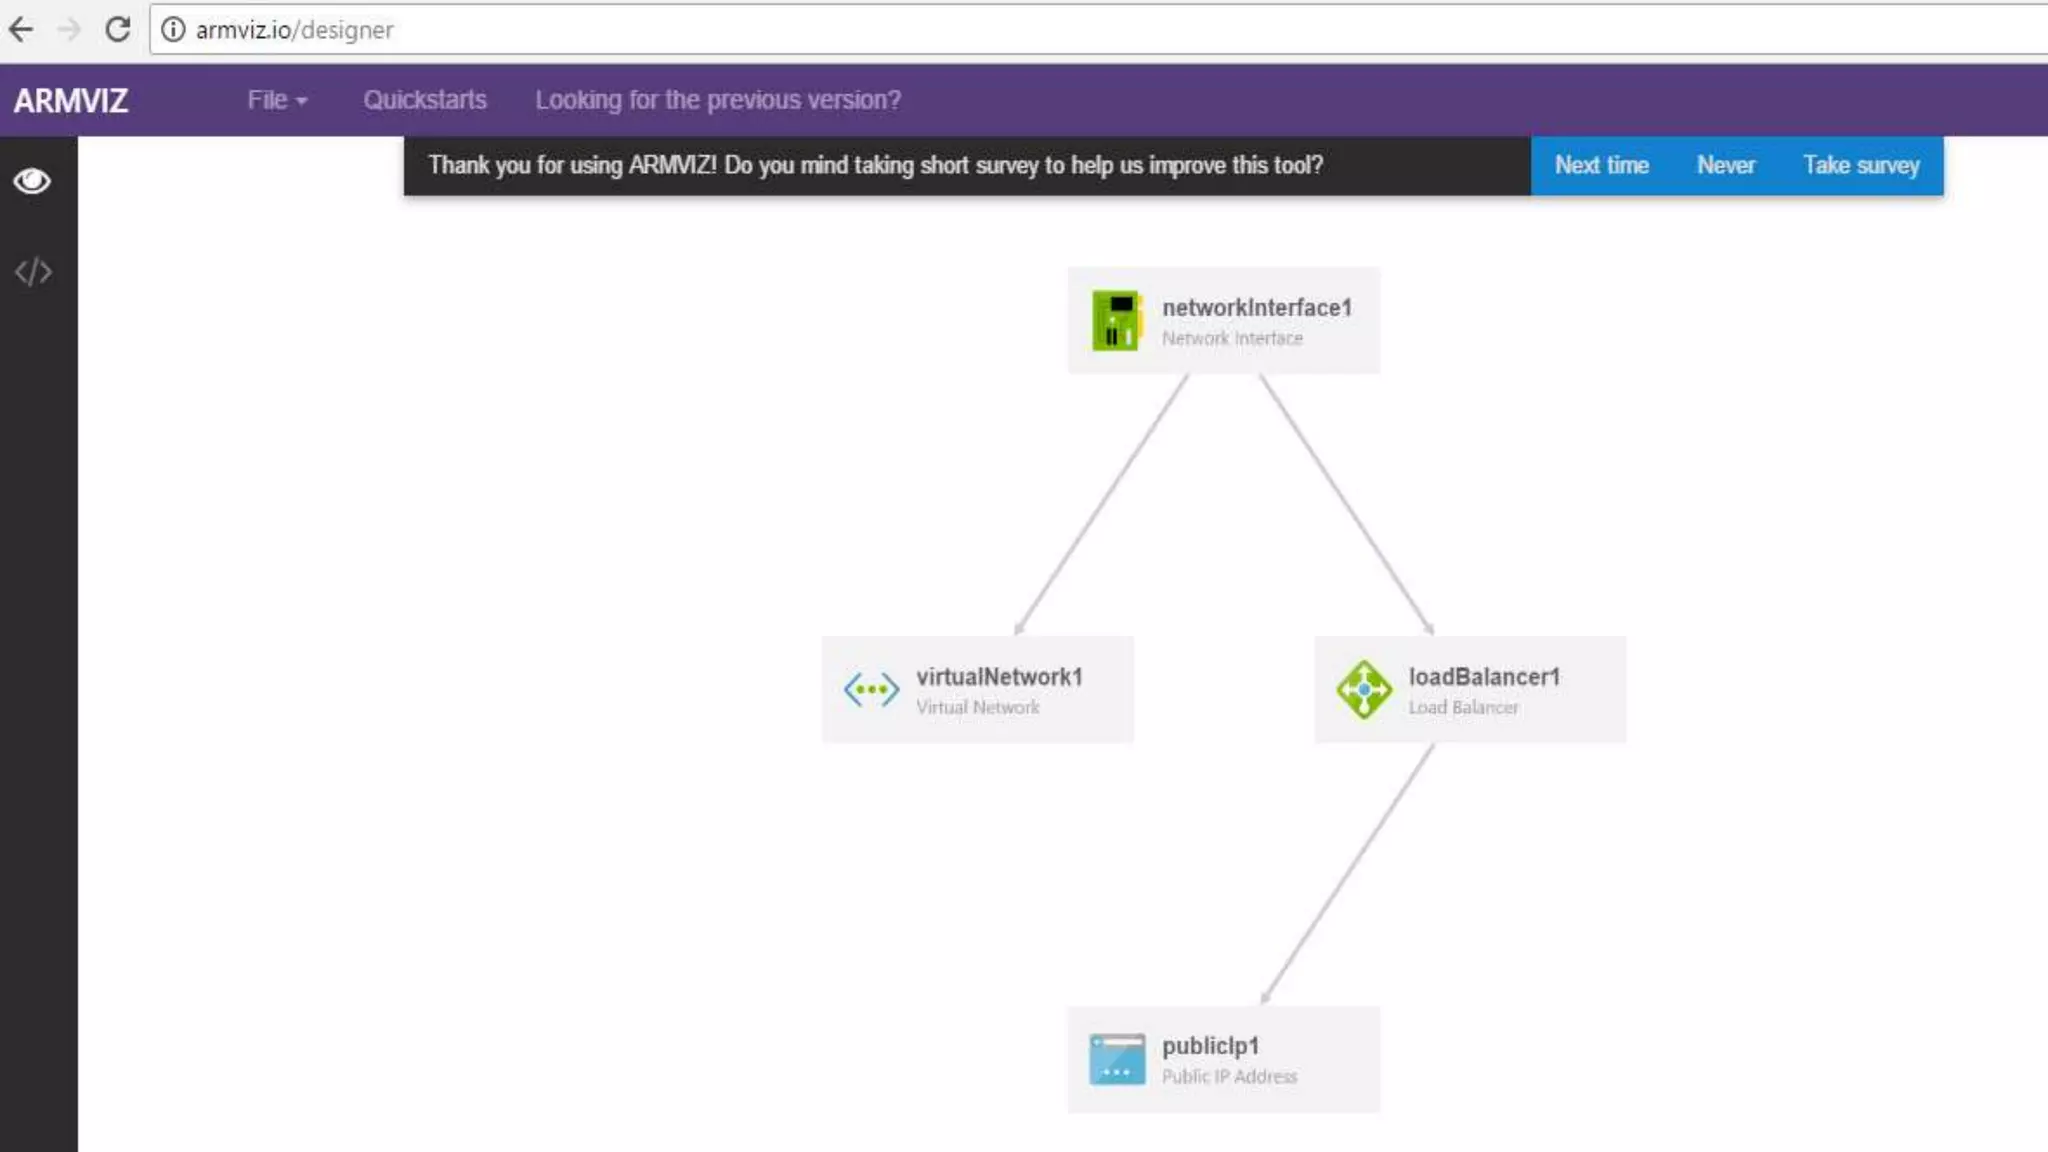Click the ARMVIZ logo text
This screenshot has height=1152, width=2048.
pyautogui.click(x=71, y=101)
